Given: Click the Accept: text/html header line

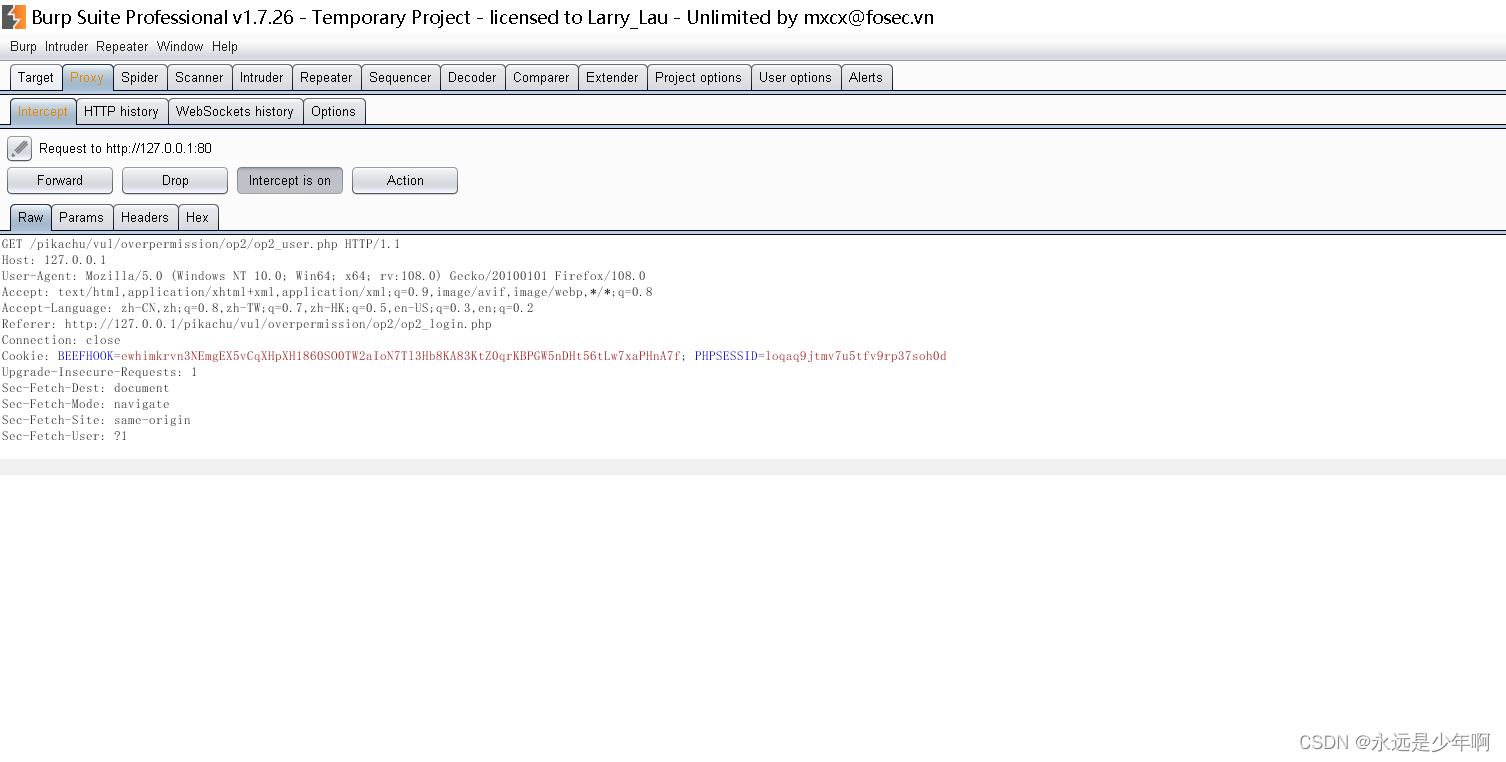Looking at the screenshot, I should pyautogui.click(x=327, y=292).
